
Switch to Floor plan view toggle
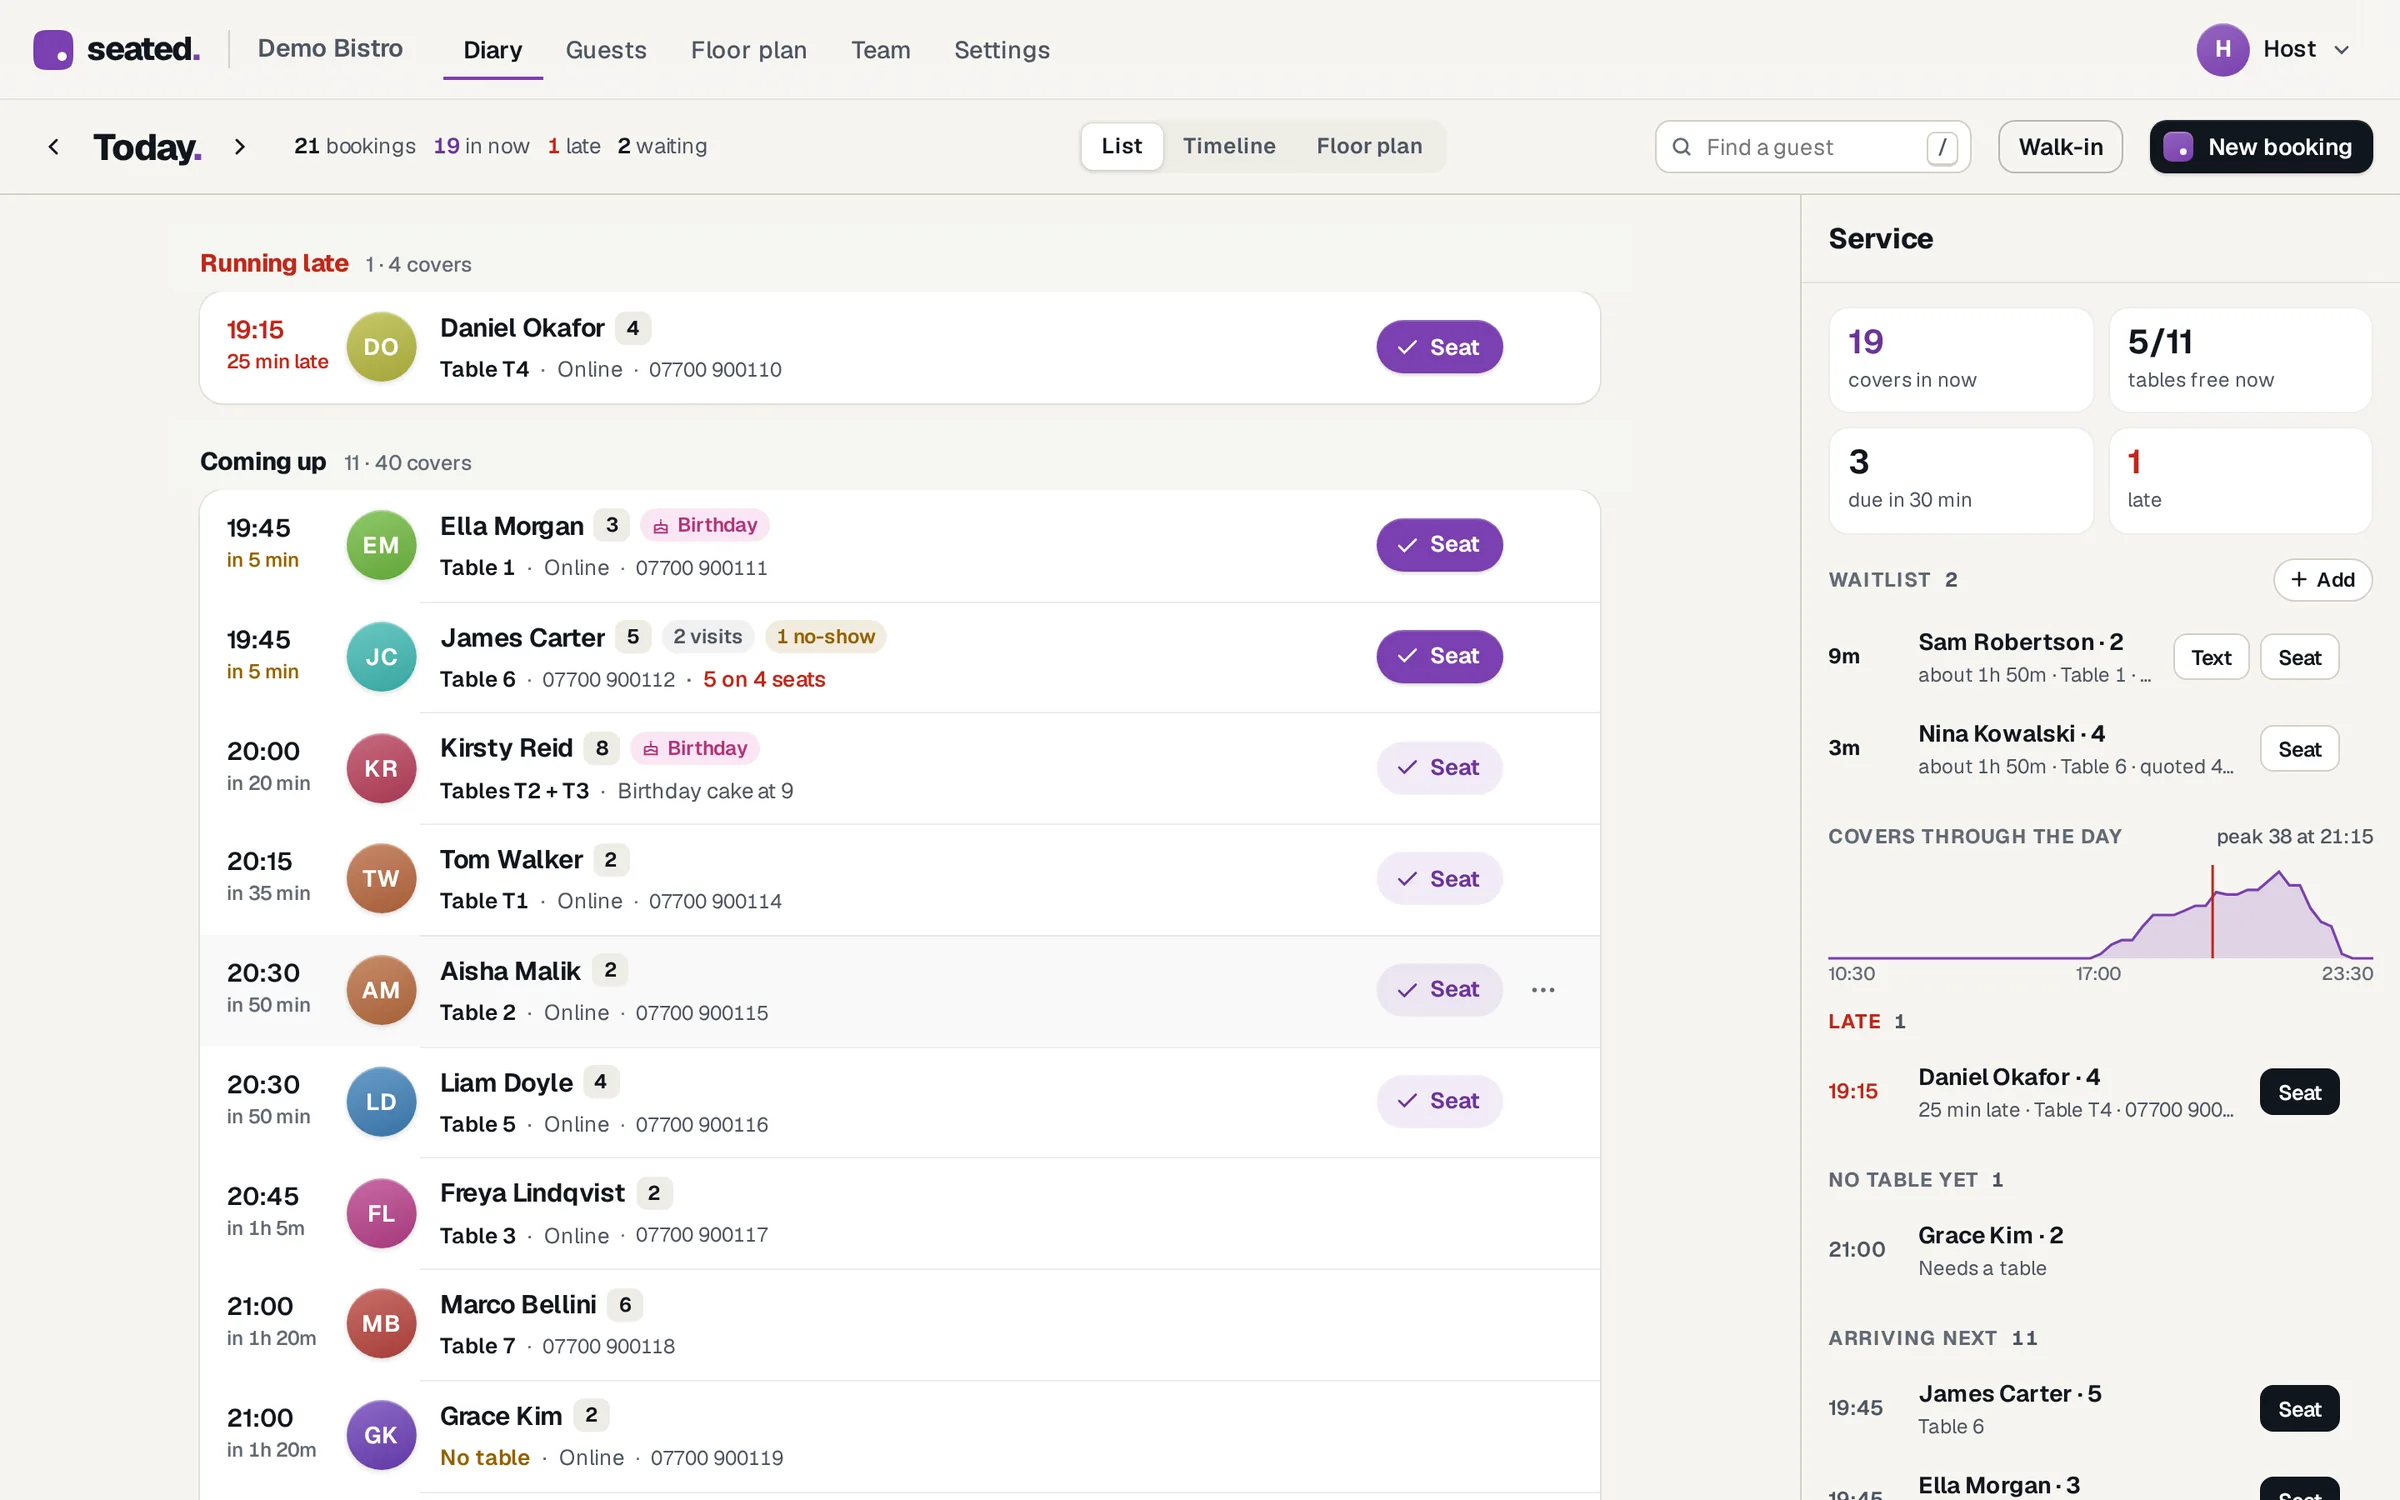click(x=1369, y=146)
